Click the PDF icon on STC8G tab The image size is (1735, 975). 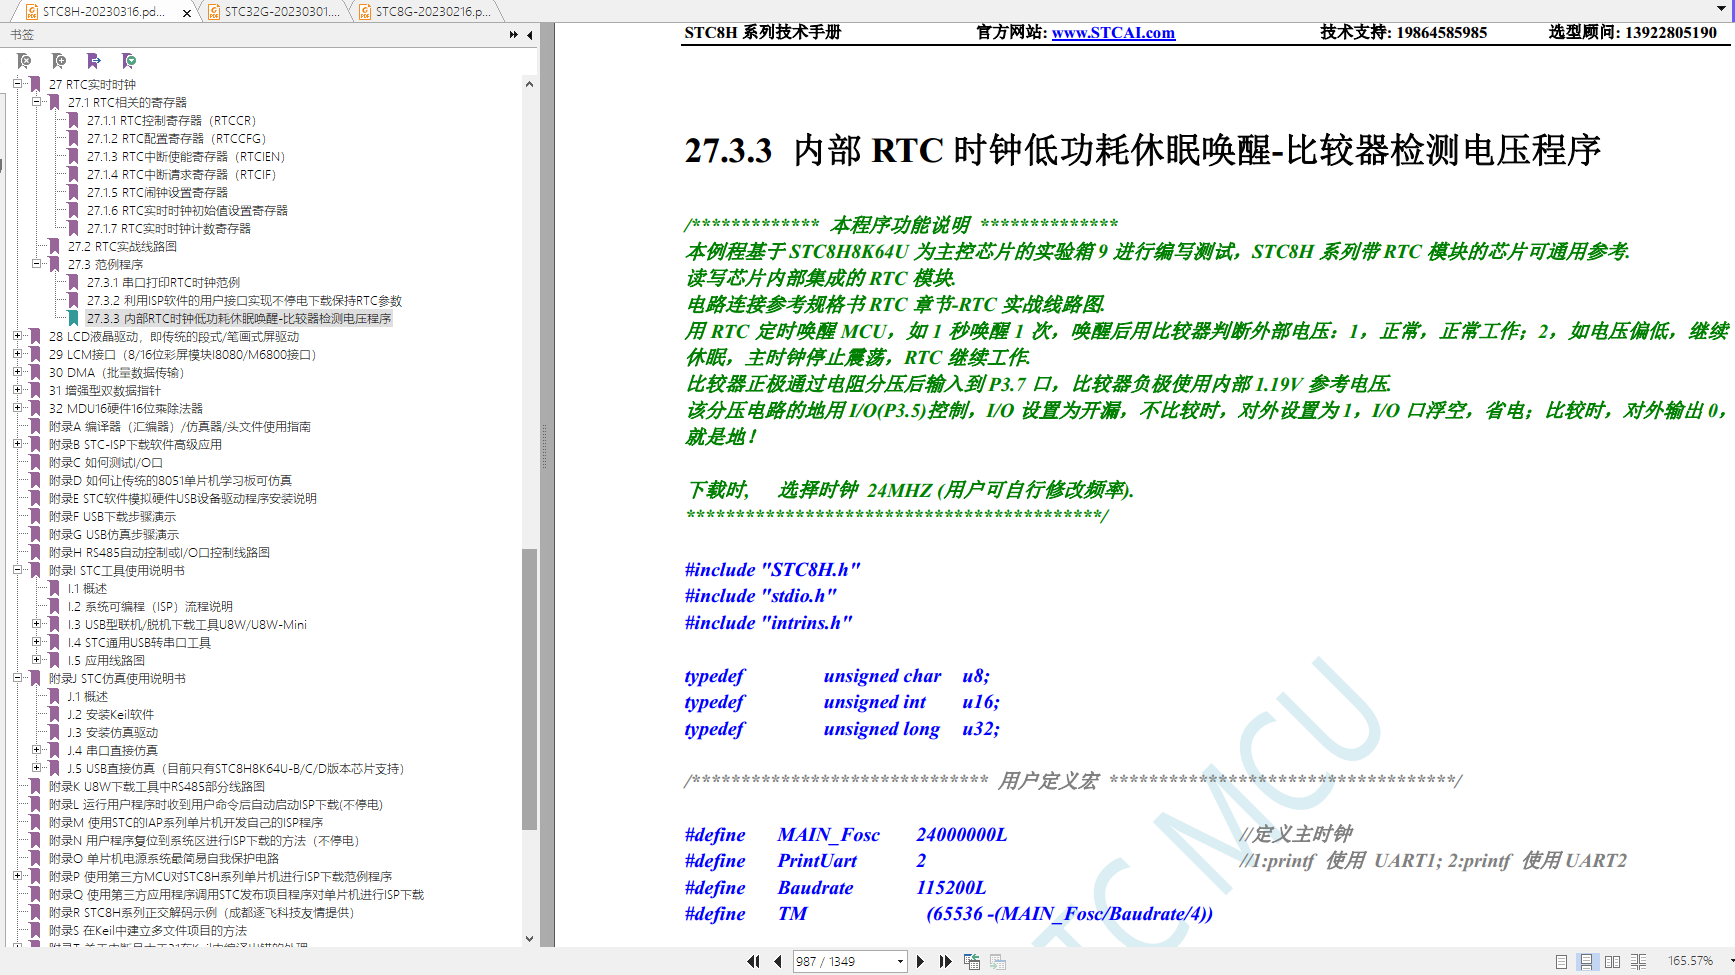click(365, 12)
